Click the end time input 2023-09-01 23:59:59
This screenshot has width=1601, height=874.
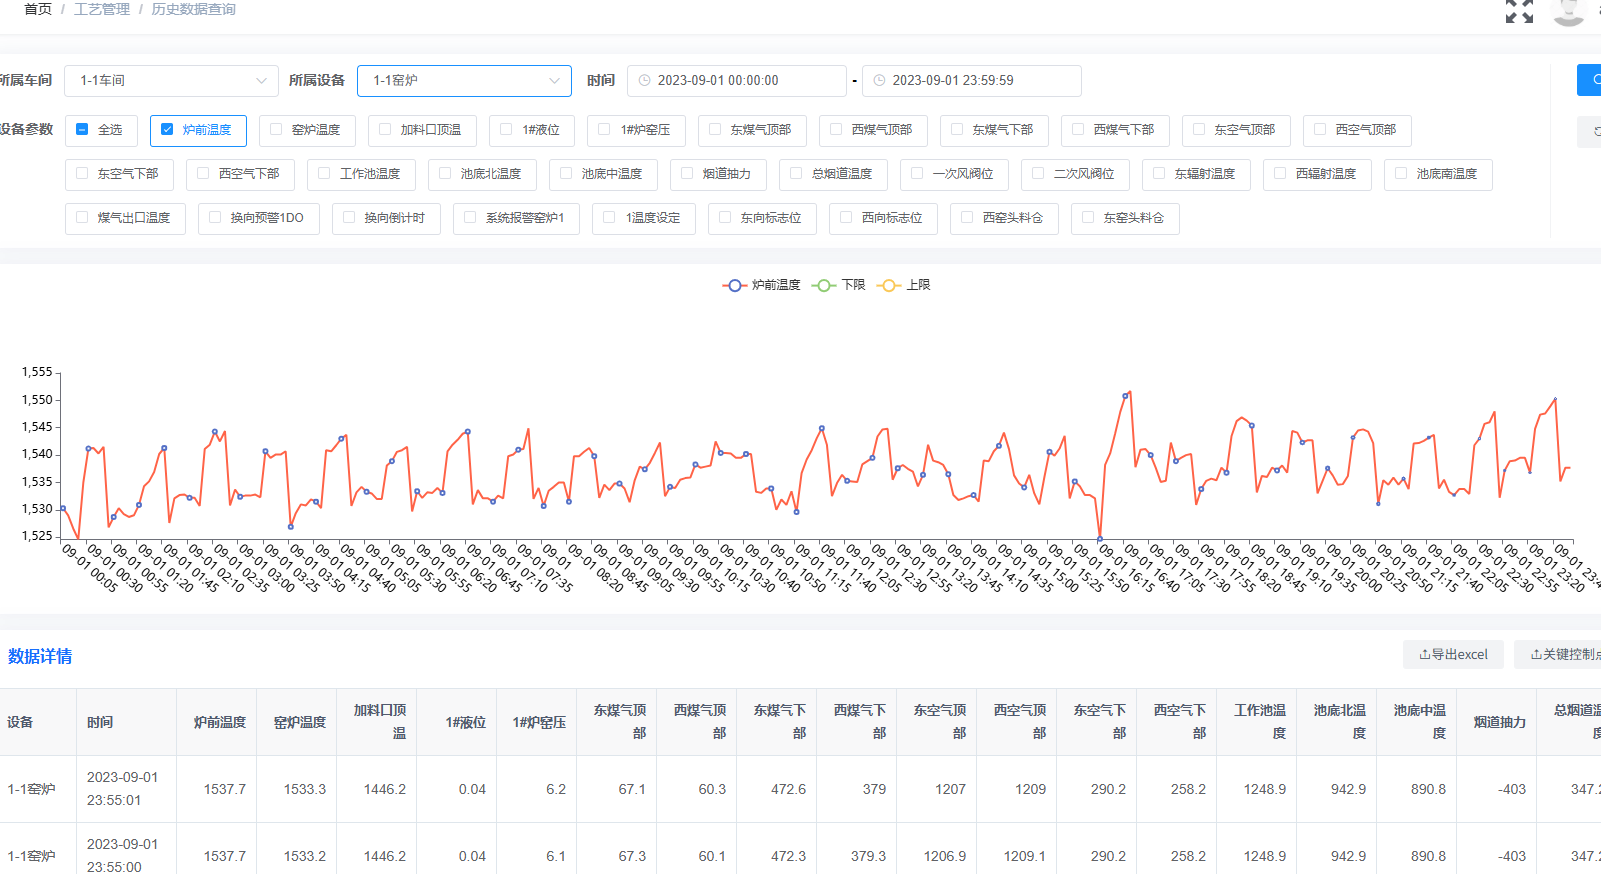pos(971,81)
